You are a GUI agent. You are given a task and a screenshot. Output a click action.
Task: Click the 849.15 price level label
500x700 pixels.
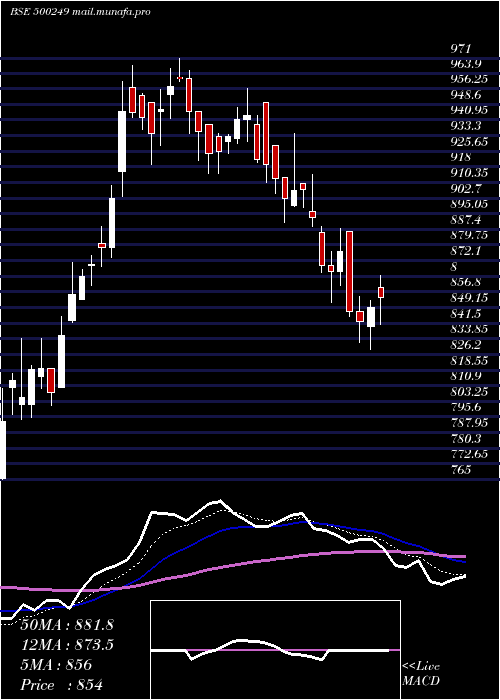tap(468, 297)
